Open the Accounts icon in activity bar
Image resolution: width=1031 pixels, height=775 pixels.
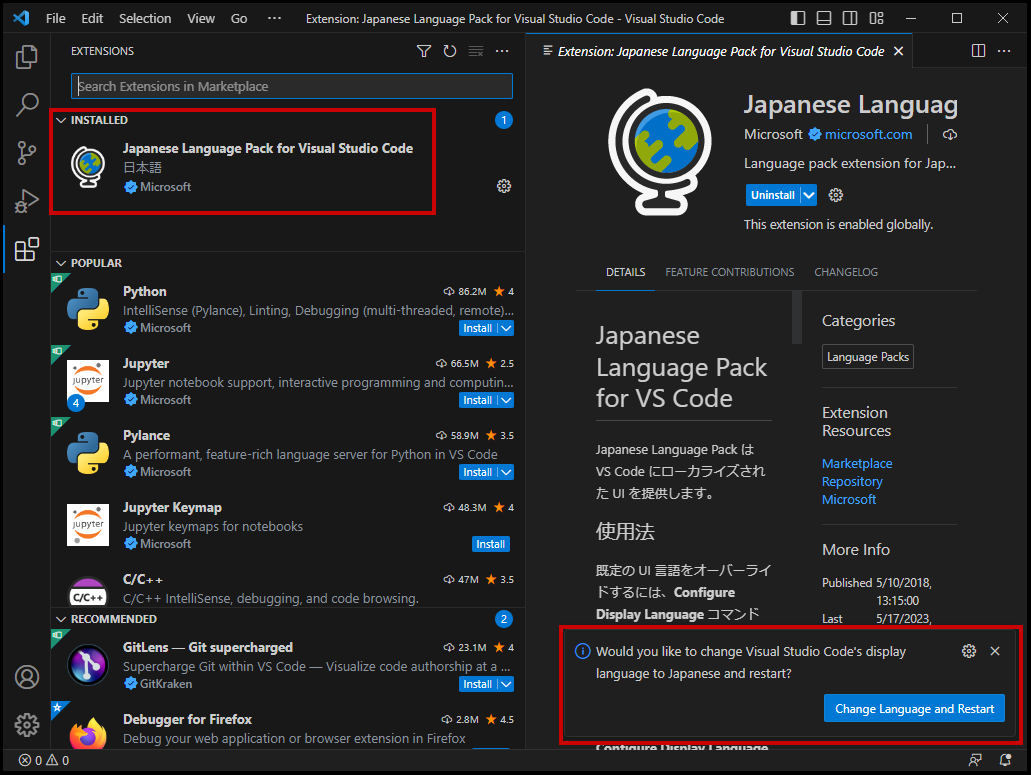(27, 677)
